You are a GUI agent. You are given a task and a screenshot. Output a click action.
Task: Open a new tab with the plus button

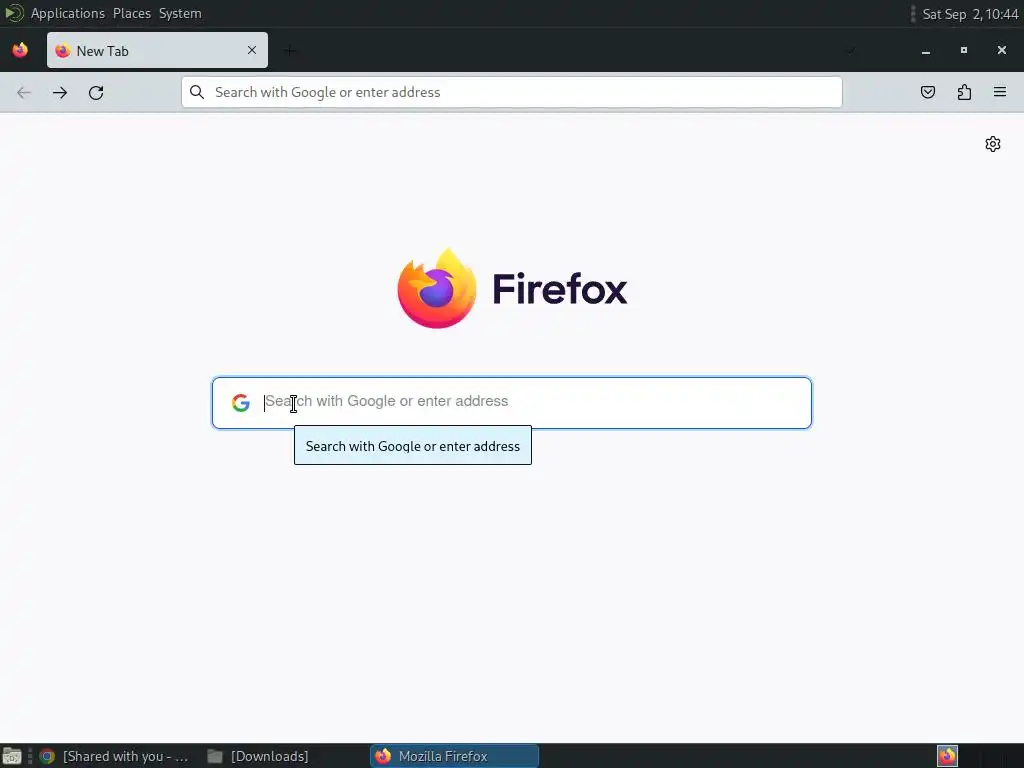pyautogui.click(x=290, y=50)
